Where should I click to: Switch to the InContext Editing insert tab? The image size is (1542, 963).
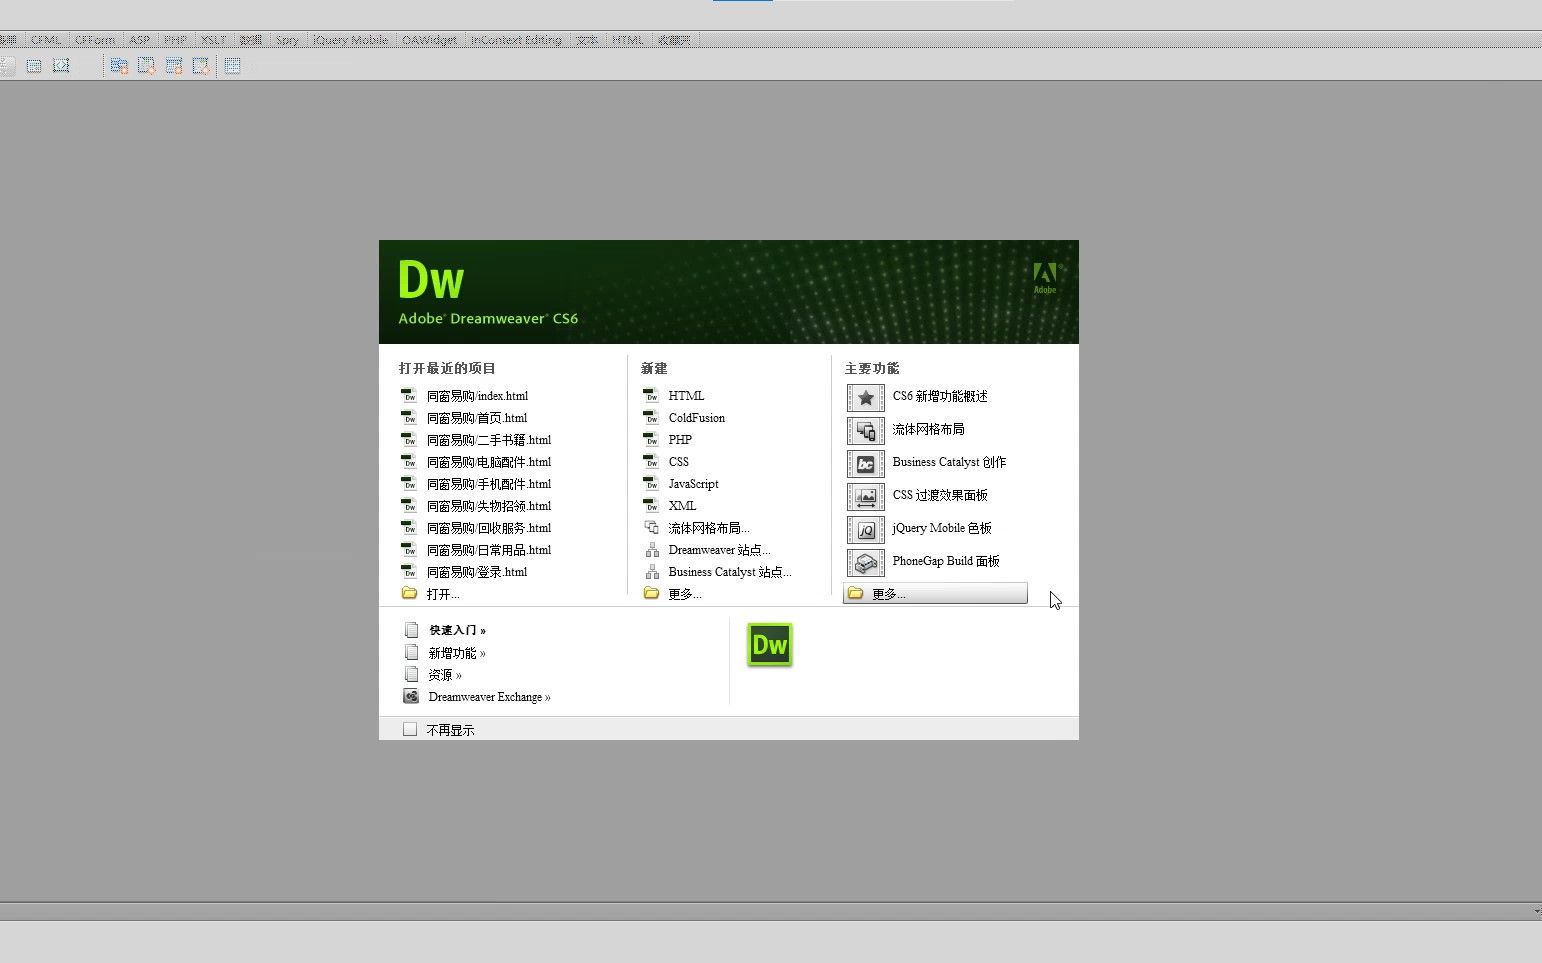(x=516, y=40)
